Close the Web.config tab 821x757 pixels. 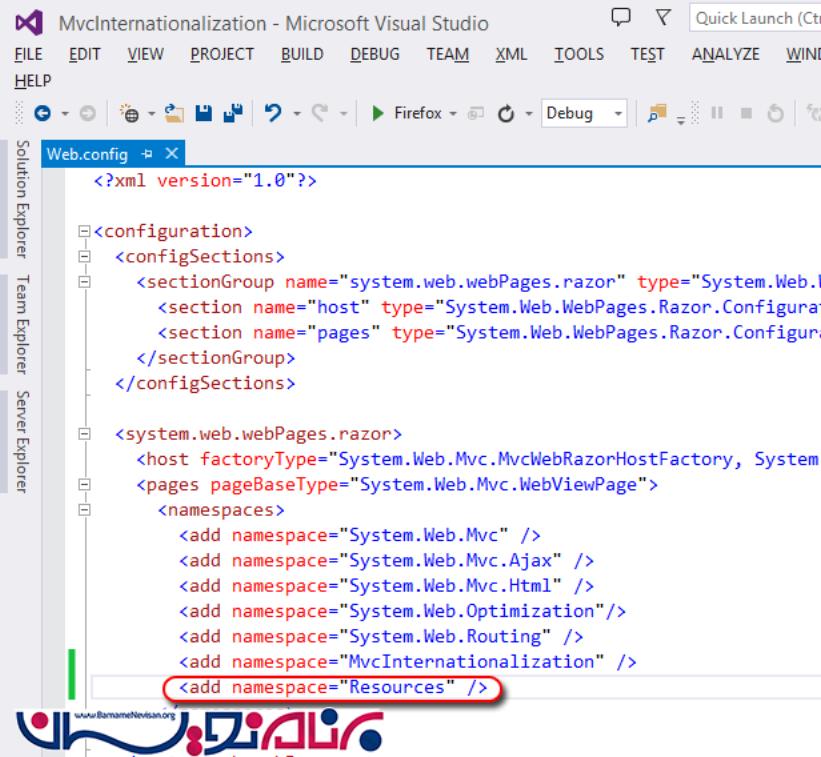coord(169,155)
